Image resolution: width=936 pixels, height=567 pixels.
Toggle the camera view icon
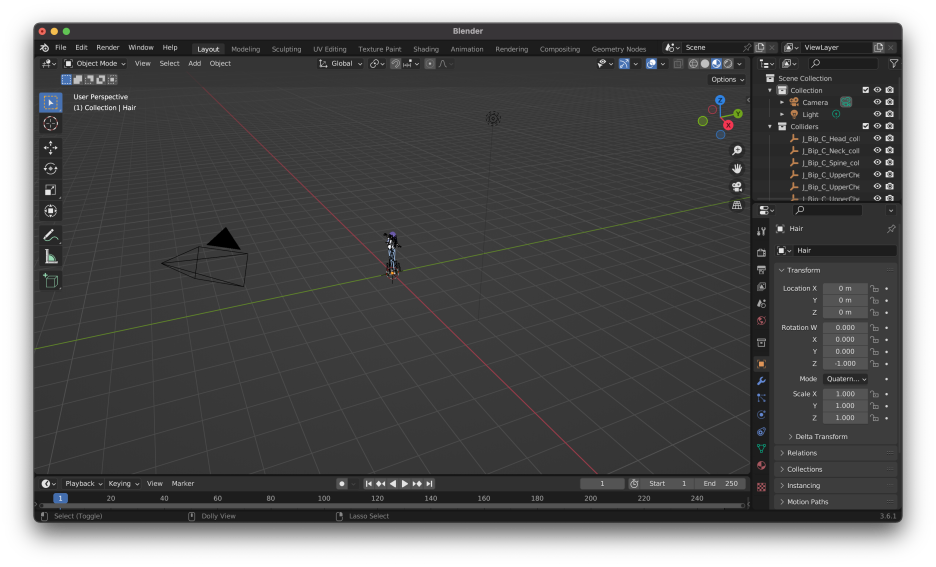point(737,187)
